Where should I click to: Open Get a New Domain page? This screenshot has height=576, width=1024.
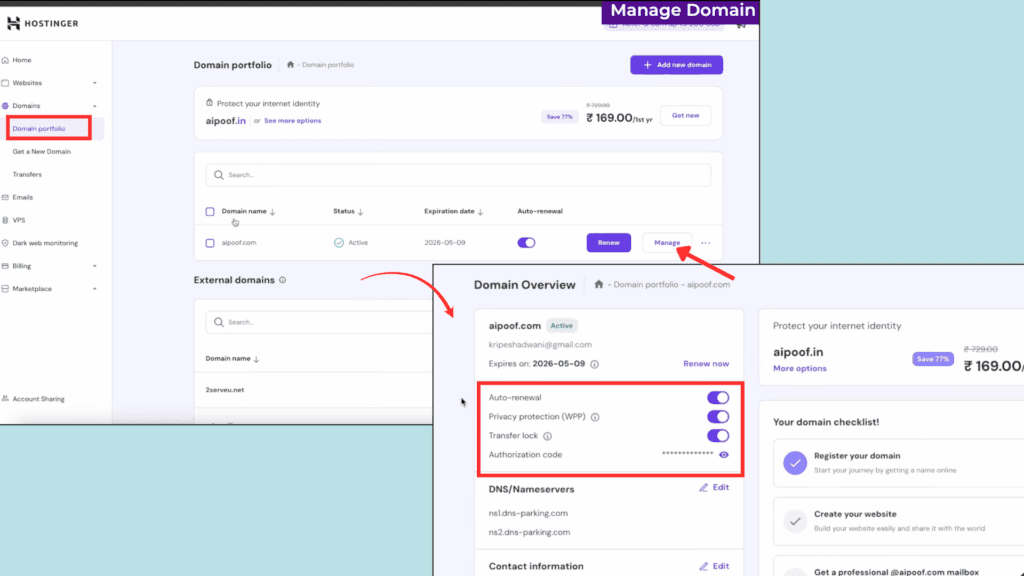pyautogui.click(x=43, y=151)
